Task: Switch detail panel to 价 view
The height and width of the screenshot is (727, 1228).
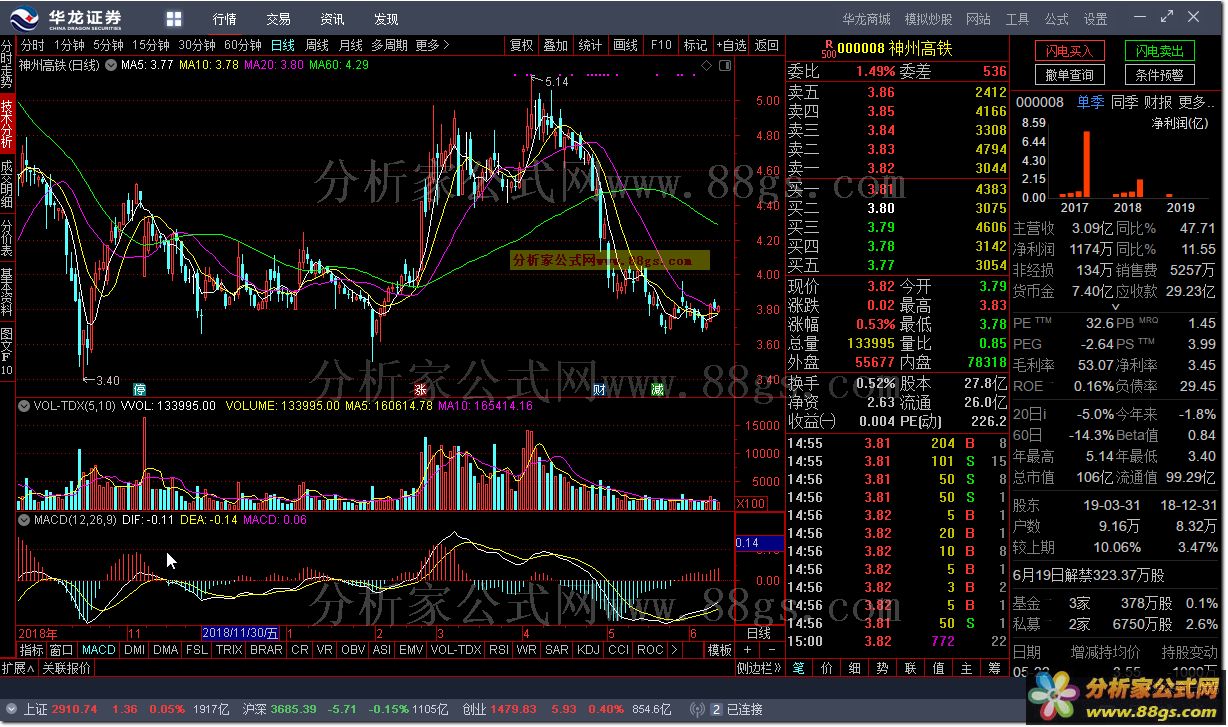Action: tap(827, 668)
